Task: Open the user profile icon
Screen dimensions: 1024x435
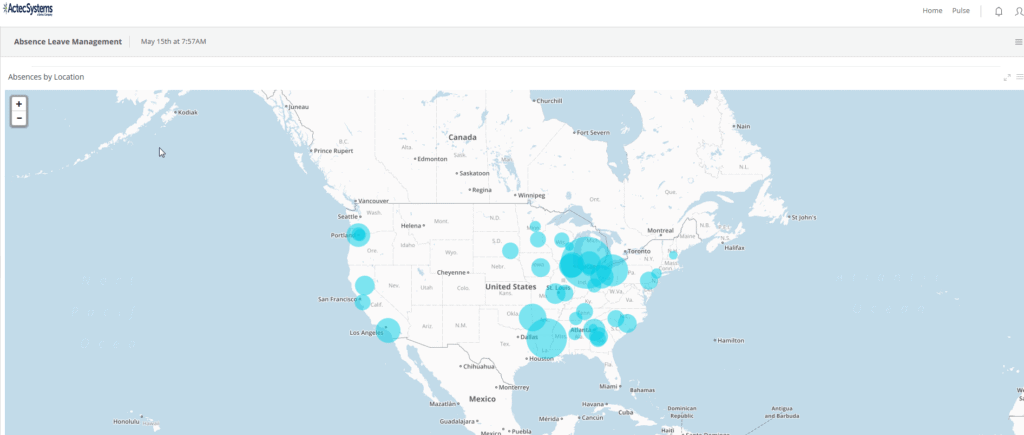Action: (x=1019, y=11)
